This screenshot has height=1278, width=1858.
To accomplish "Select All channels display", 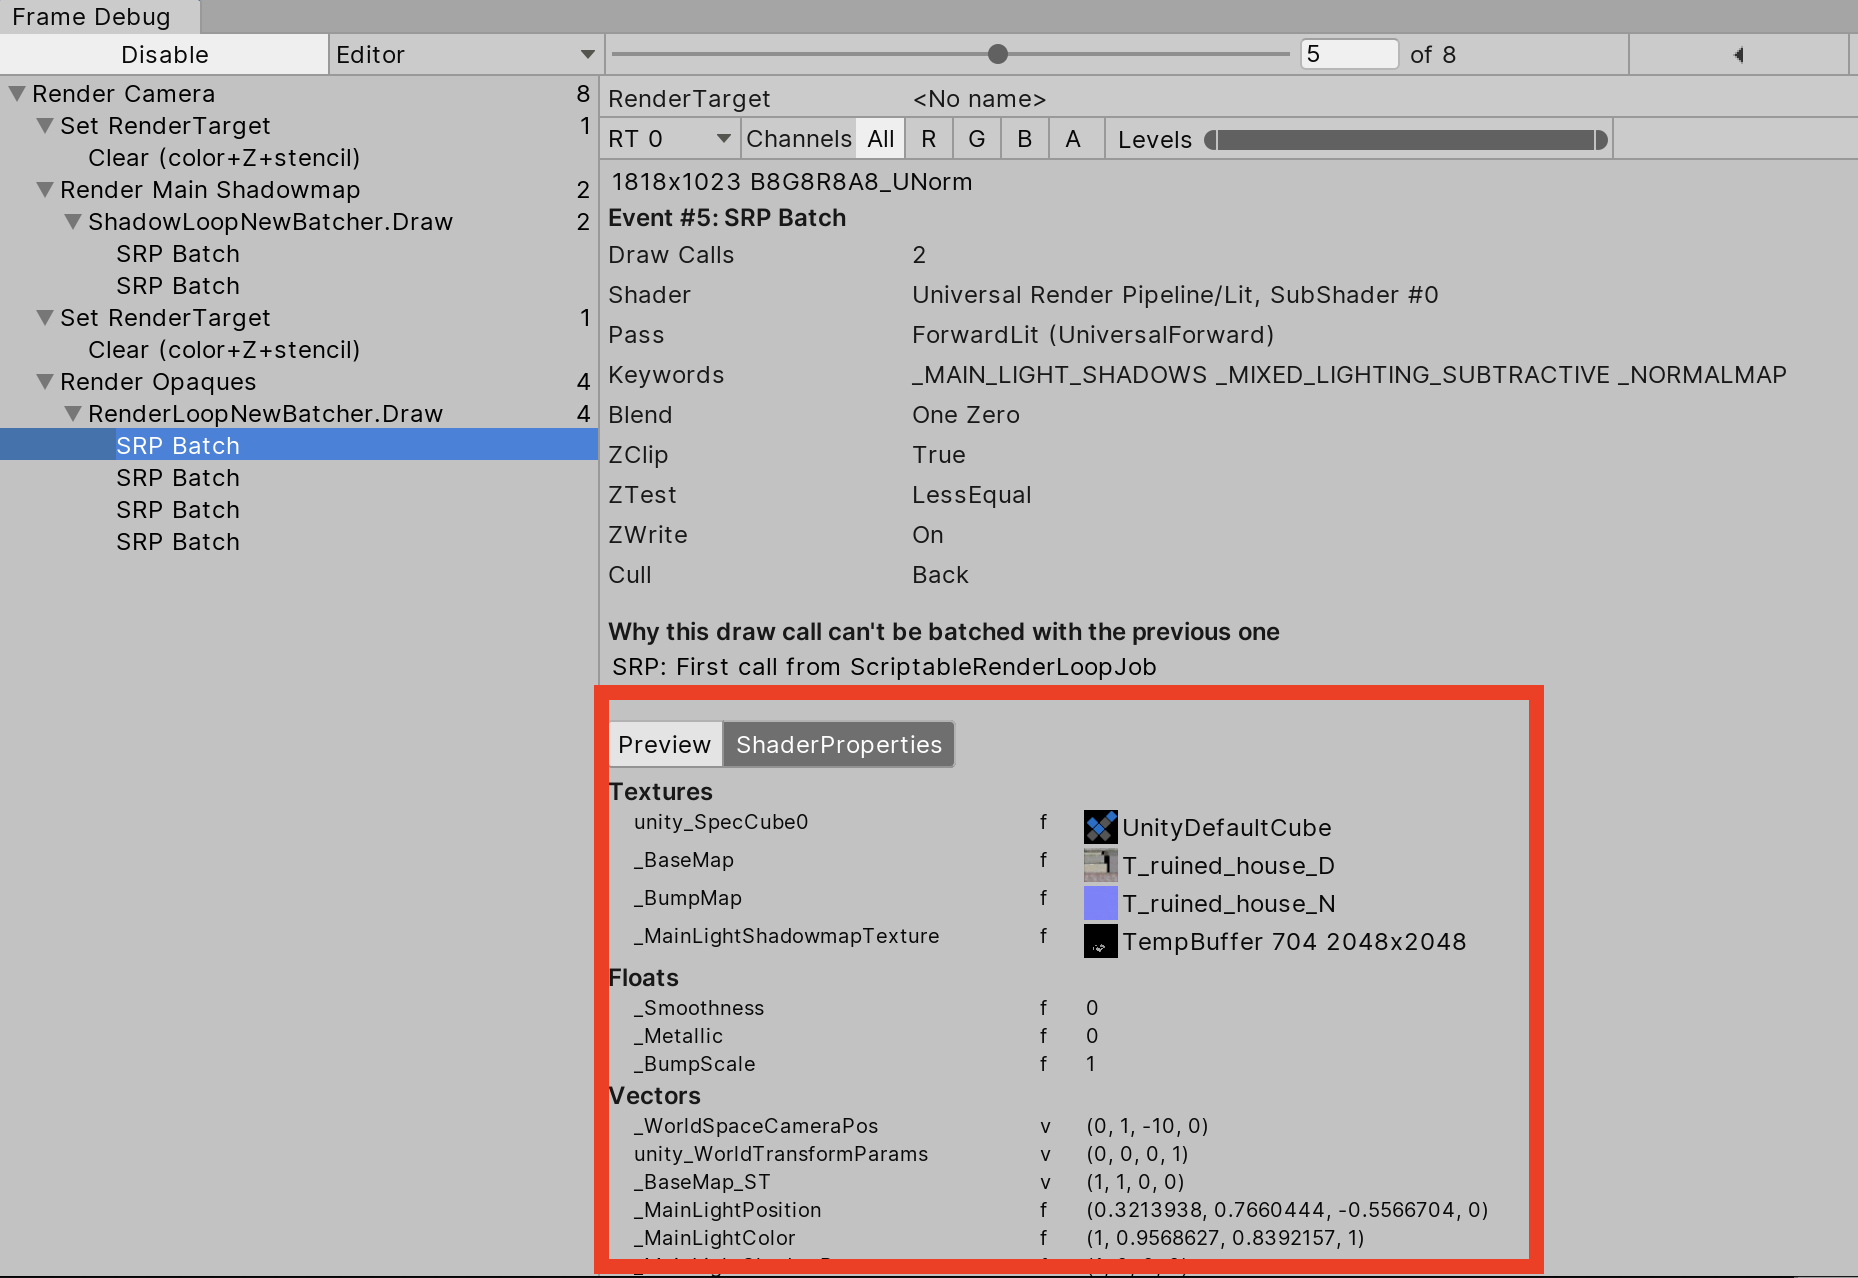I will 881,139.
